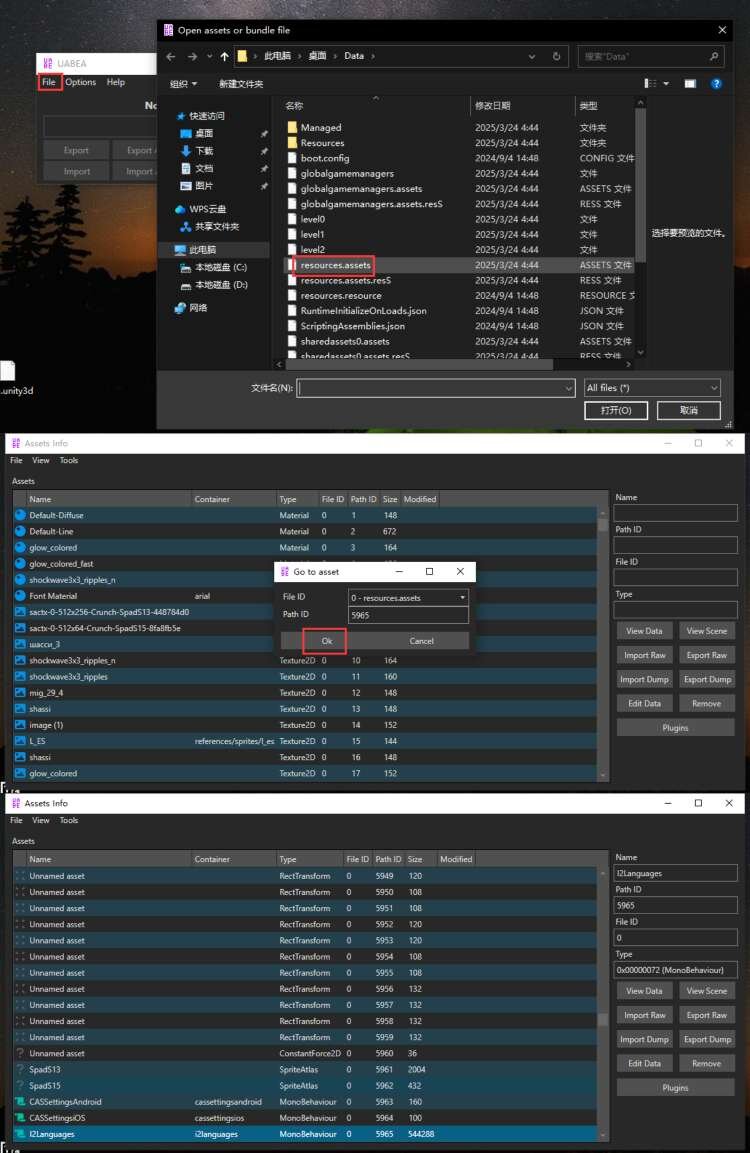Open View menu in the window listing I2Languages
The width and height of the screenshot is (750, 1153).
point(40,821)
